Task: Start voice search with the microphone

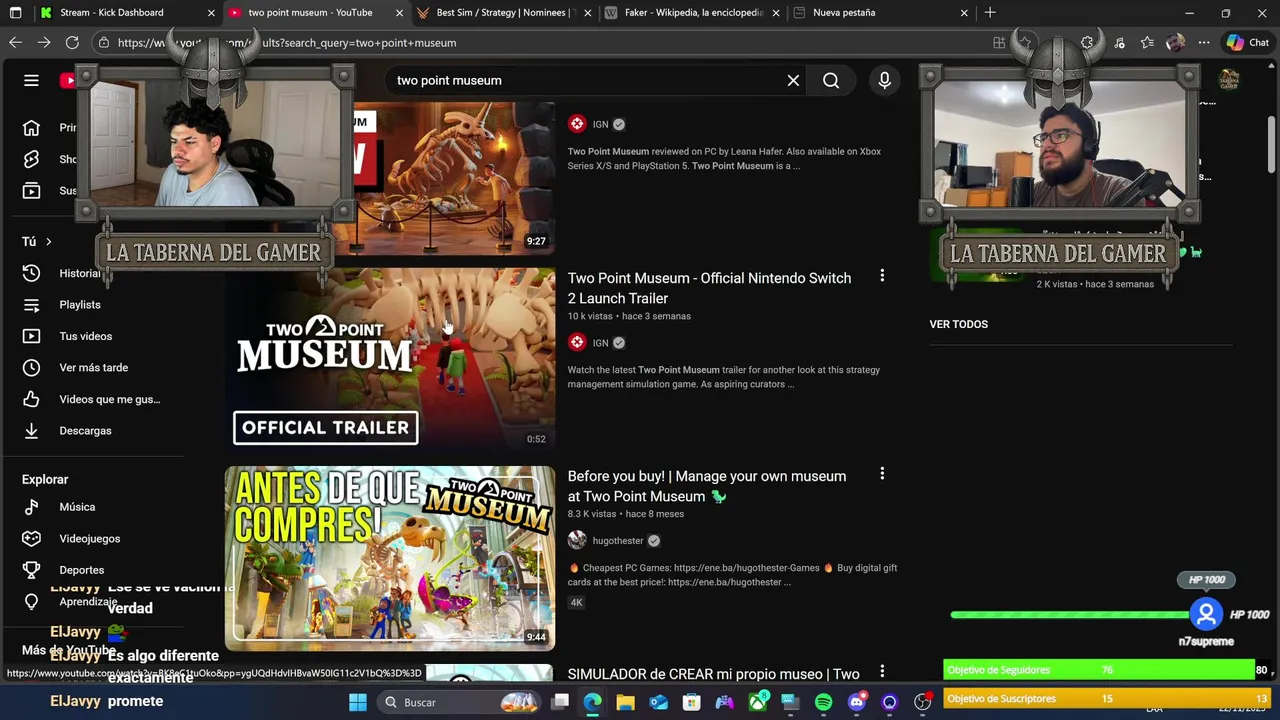Action: (884, 80)
